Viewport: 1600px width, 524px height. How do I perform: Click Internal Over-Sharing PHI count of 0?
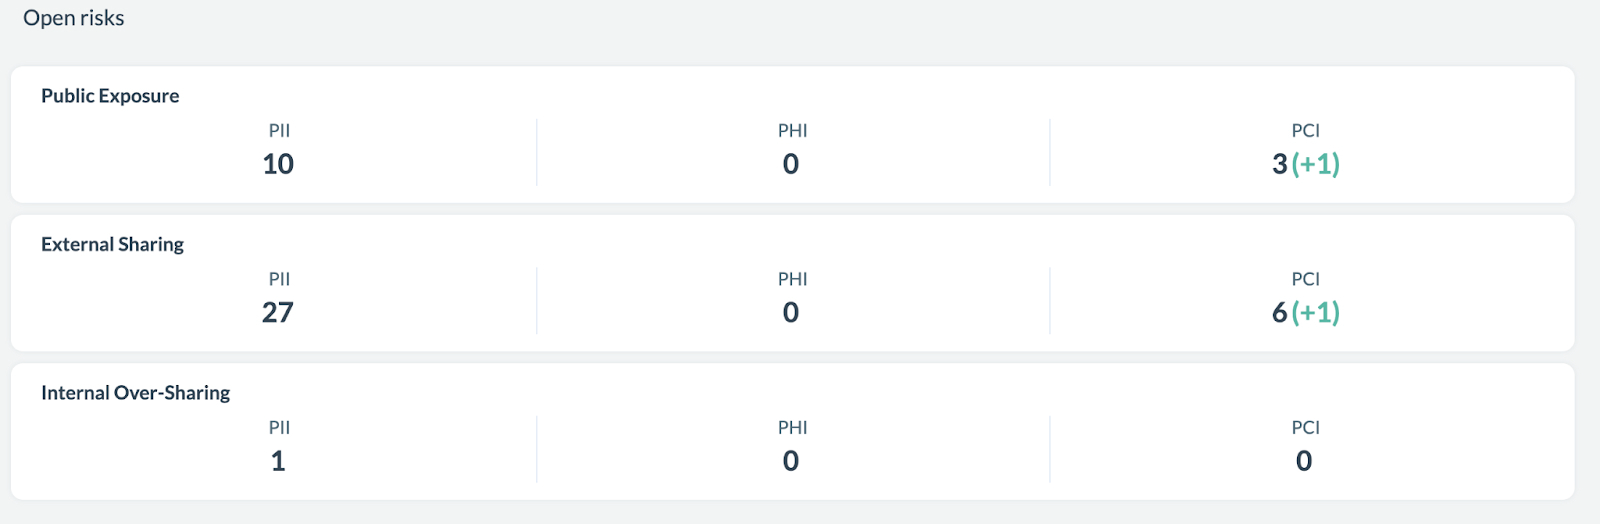click(791, 461)
